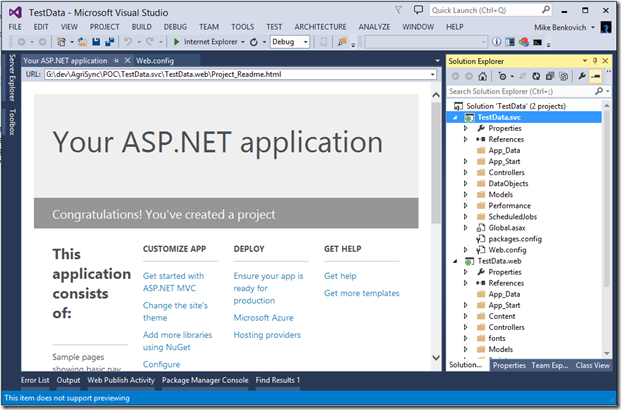Open Properties via the wrench icon in Solution Explorer
This screenshot has width=621, height=410.
pyautogui.click(x=582, y=76)
